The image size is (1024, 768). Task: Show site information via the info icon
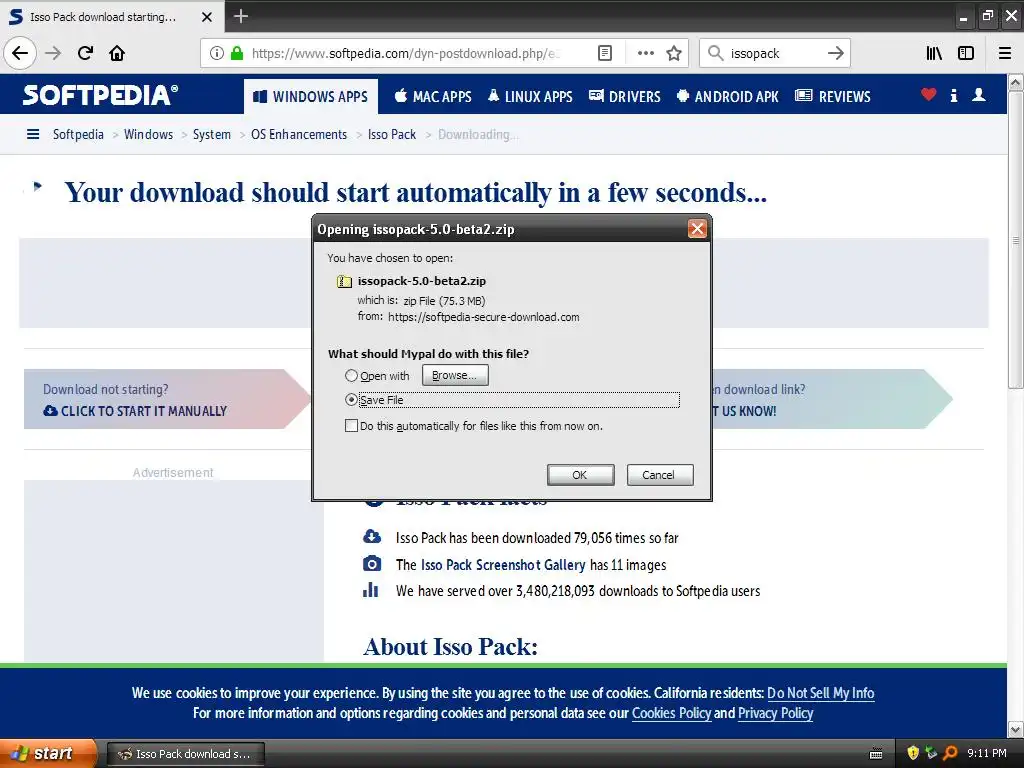[217, 53]
